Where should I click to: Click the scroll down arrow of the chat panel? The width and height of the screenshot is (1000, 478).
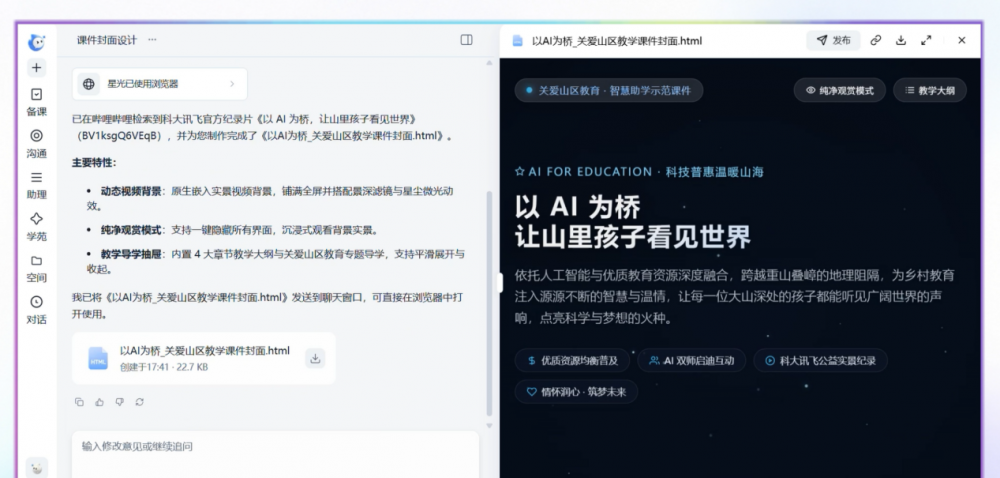490,426
